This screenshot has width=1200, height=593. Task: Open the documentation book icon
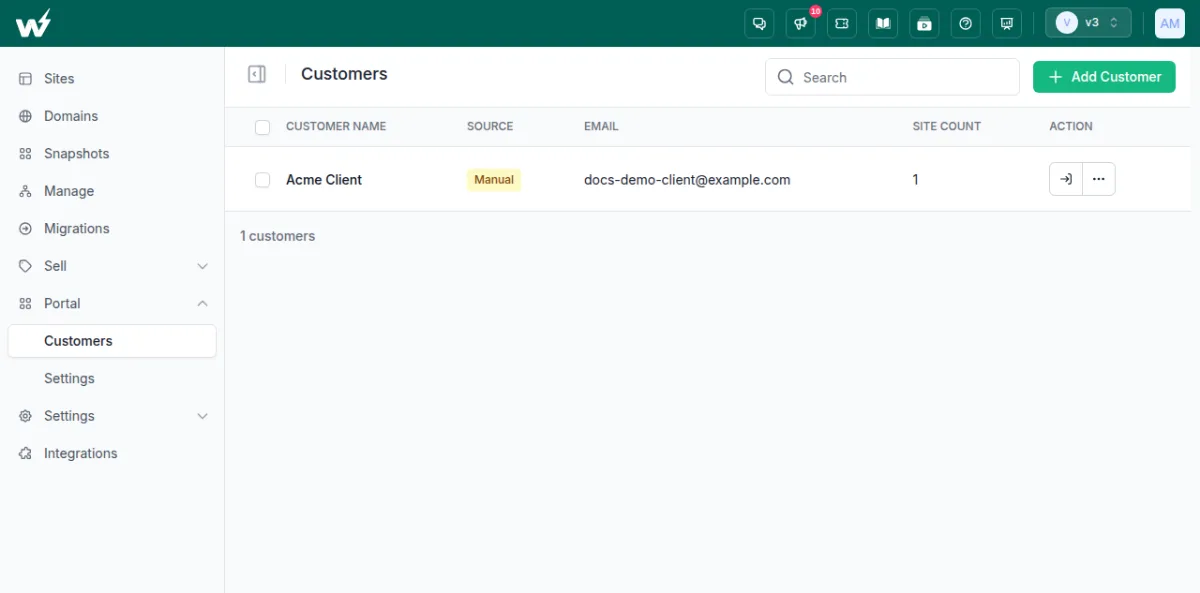click(x=883, y=23)
